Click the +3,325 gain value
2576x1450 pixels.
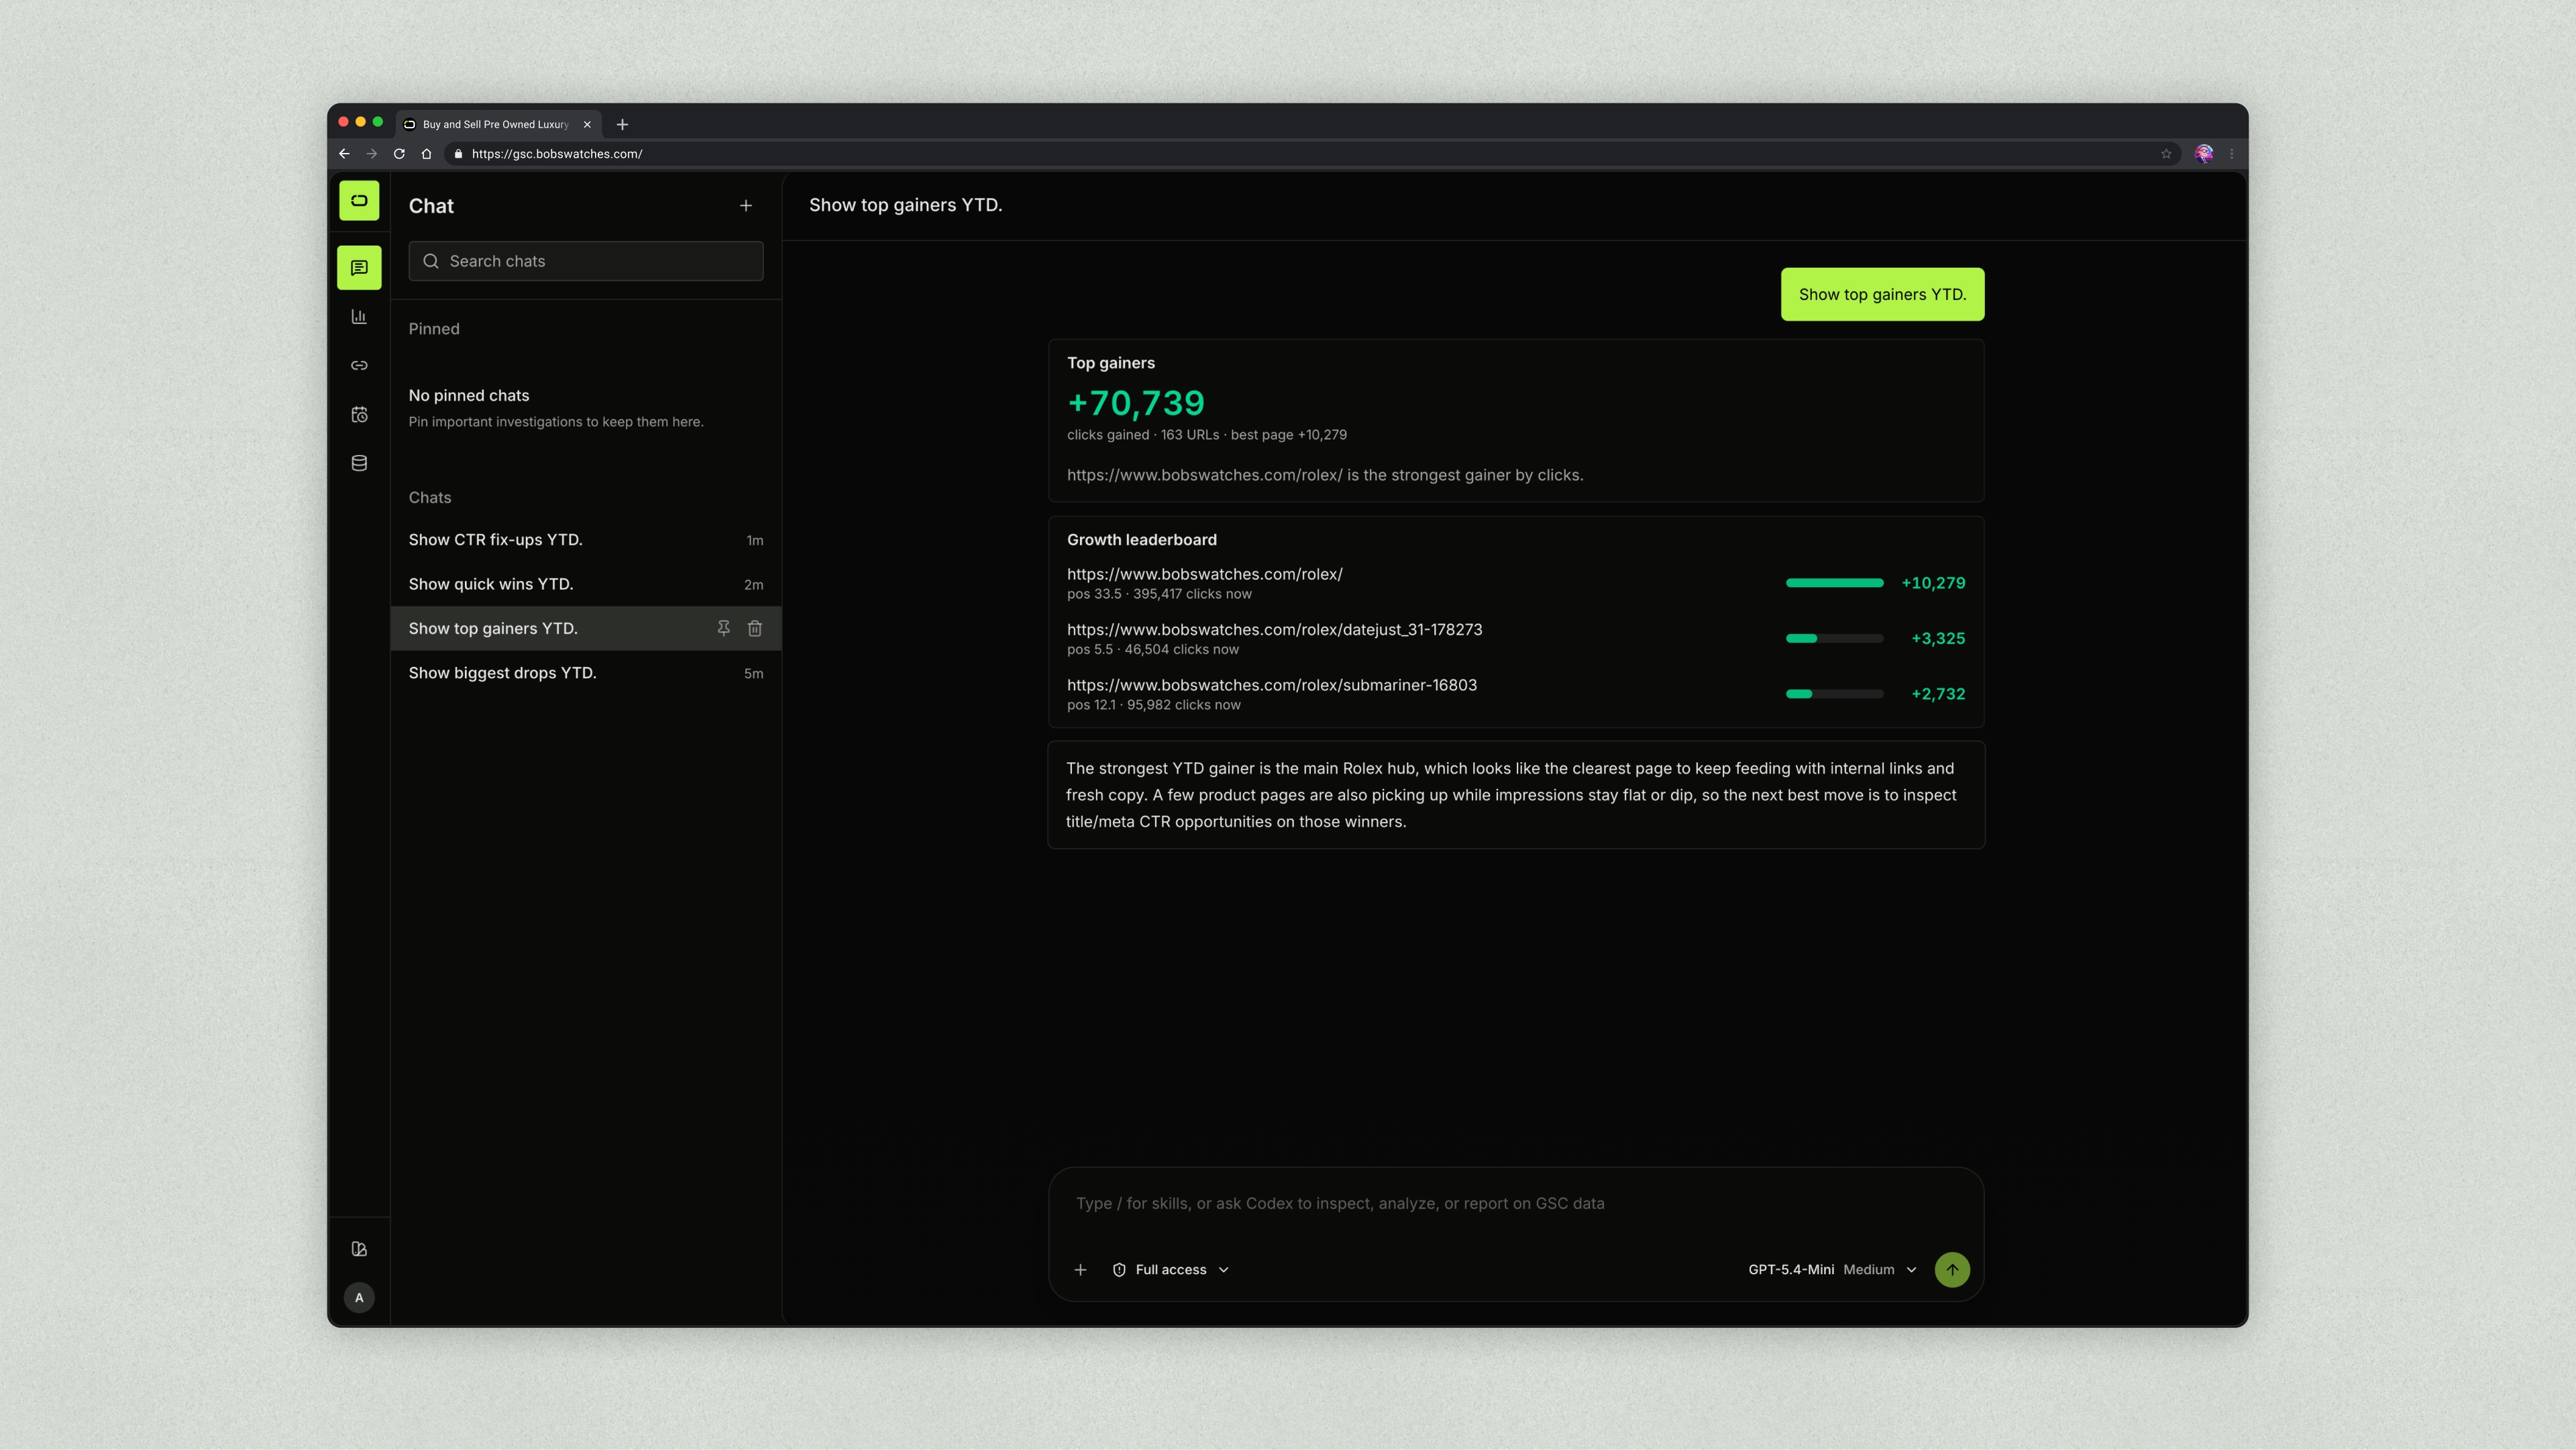[1938, 638]
